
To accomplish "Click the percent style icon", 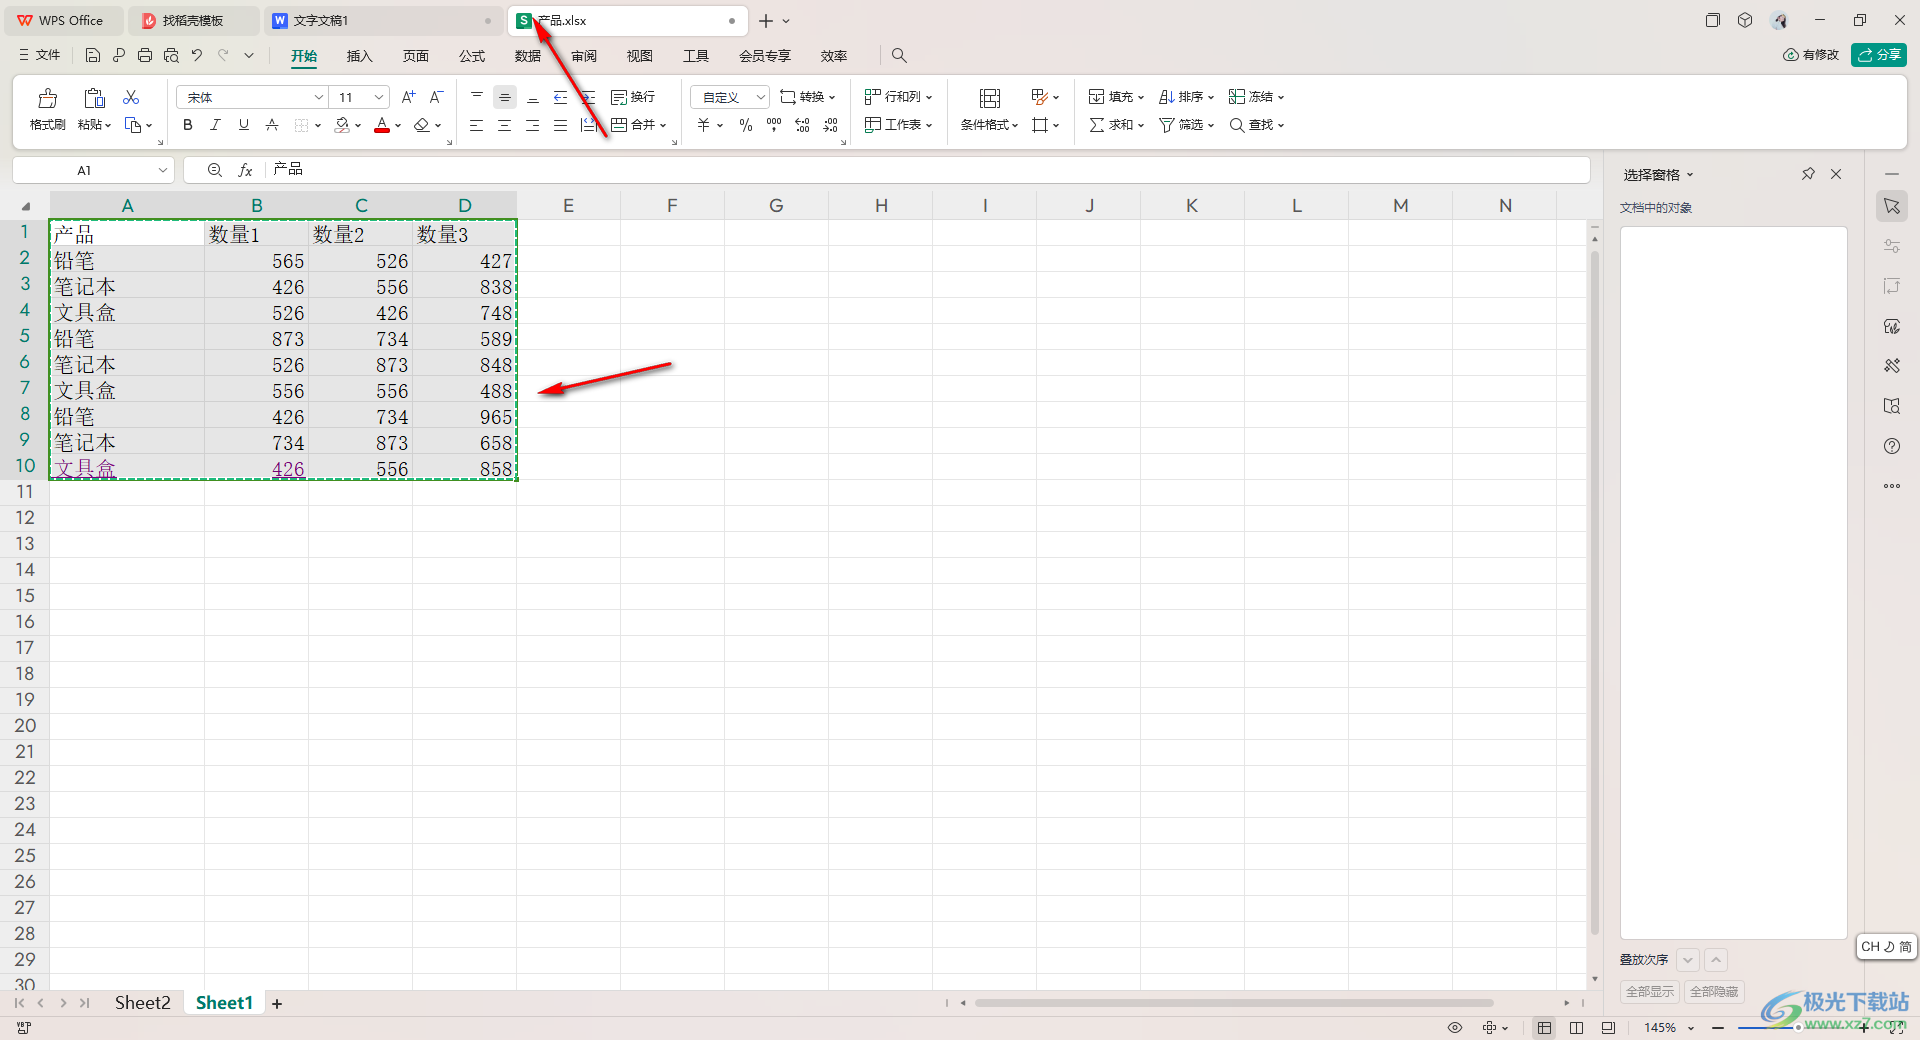I will (x=746, y=125).
